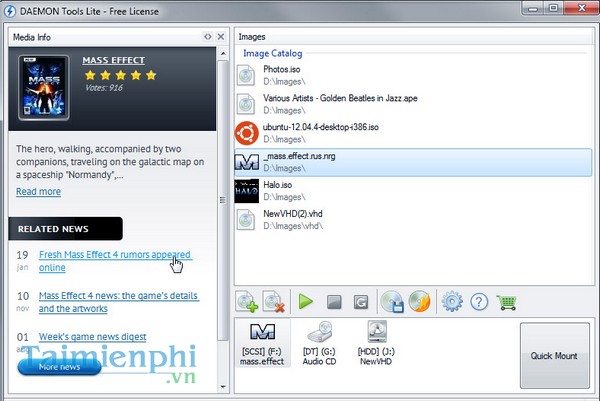The image size is (600, 401).
Task: Click the Image Catalog header
Action: click(x=272, y=54)
